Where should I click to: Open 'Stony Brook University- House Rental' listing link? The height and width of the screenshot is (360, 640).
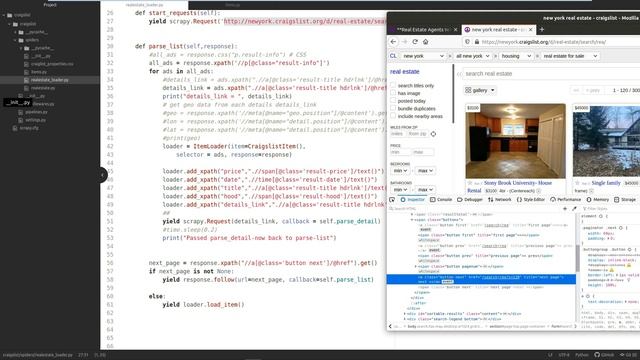tap(518, 183)
